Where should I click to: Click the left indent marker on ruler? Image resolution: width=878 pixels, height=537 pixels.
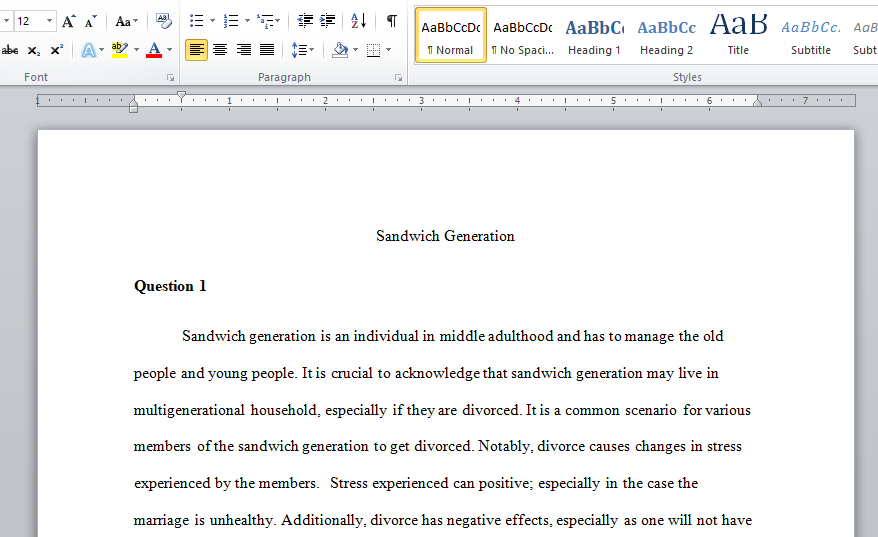(x=133, y=109)
